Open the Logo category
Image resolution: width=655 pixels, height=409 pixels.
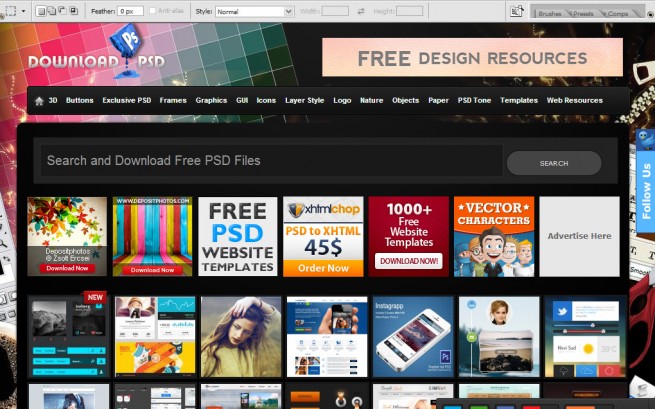pos(342,100)
